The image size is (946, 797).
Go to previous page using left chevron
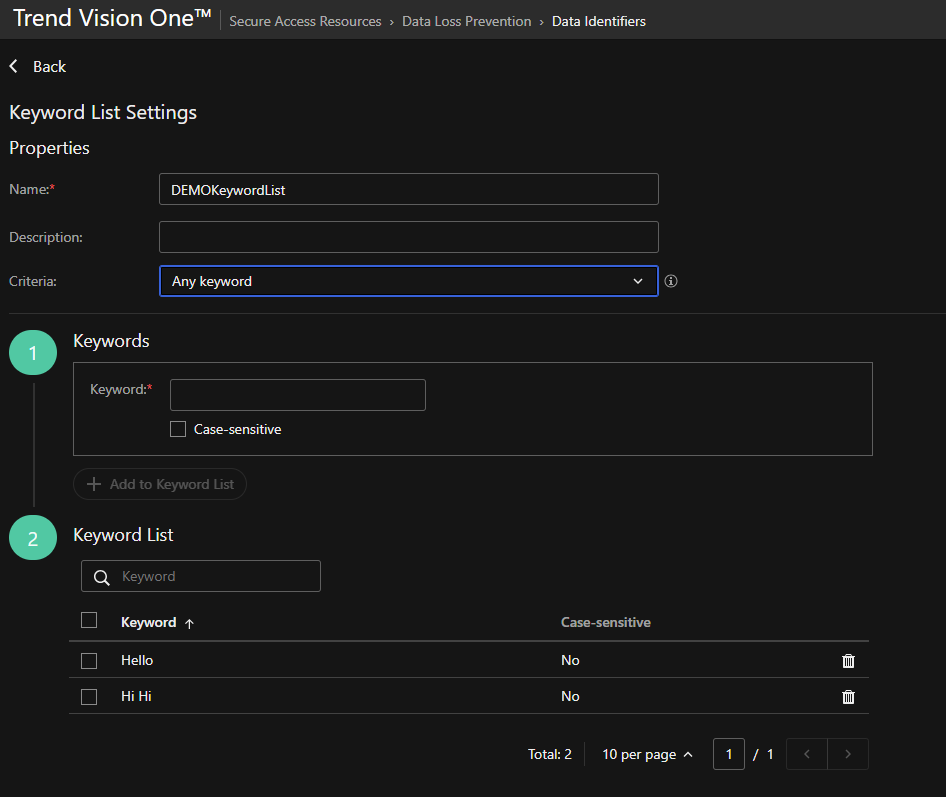click(807, 754)
